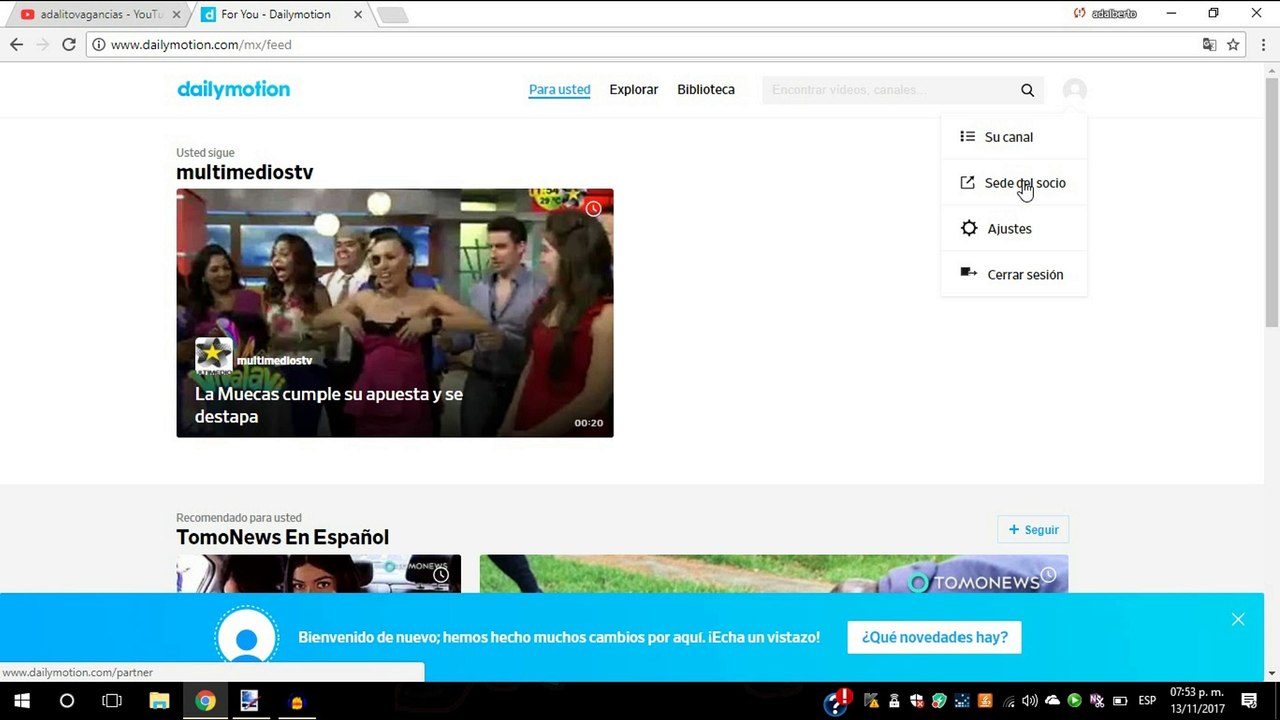The width and height of the screenshot is (1280, 720).
Task: Open the ESP language selector in the tray
Action: 1147,700
